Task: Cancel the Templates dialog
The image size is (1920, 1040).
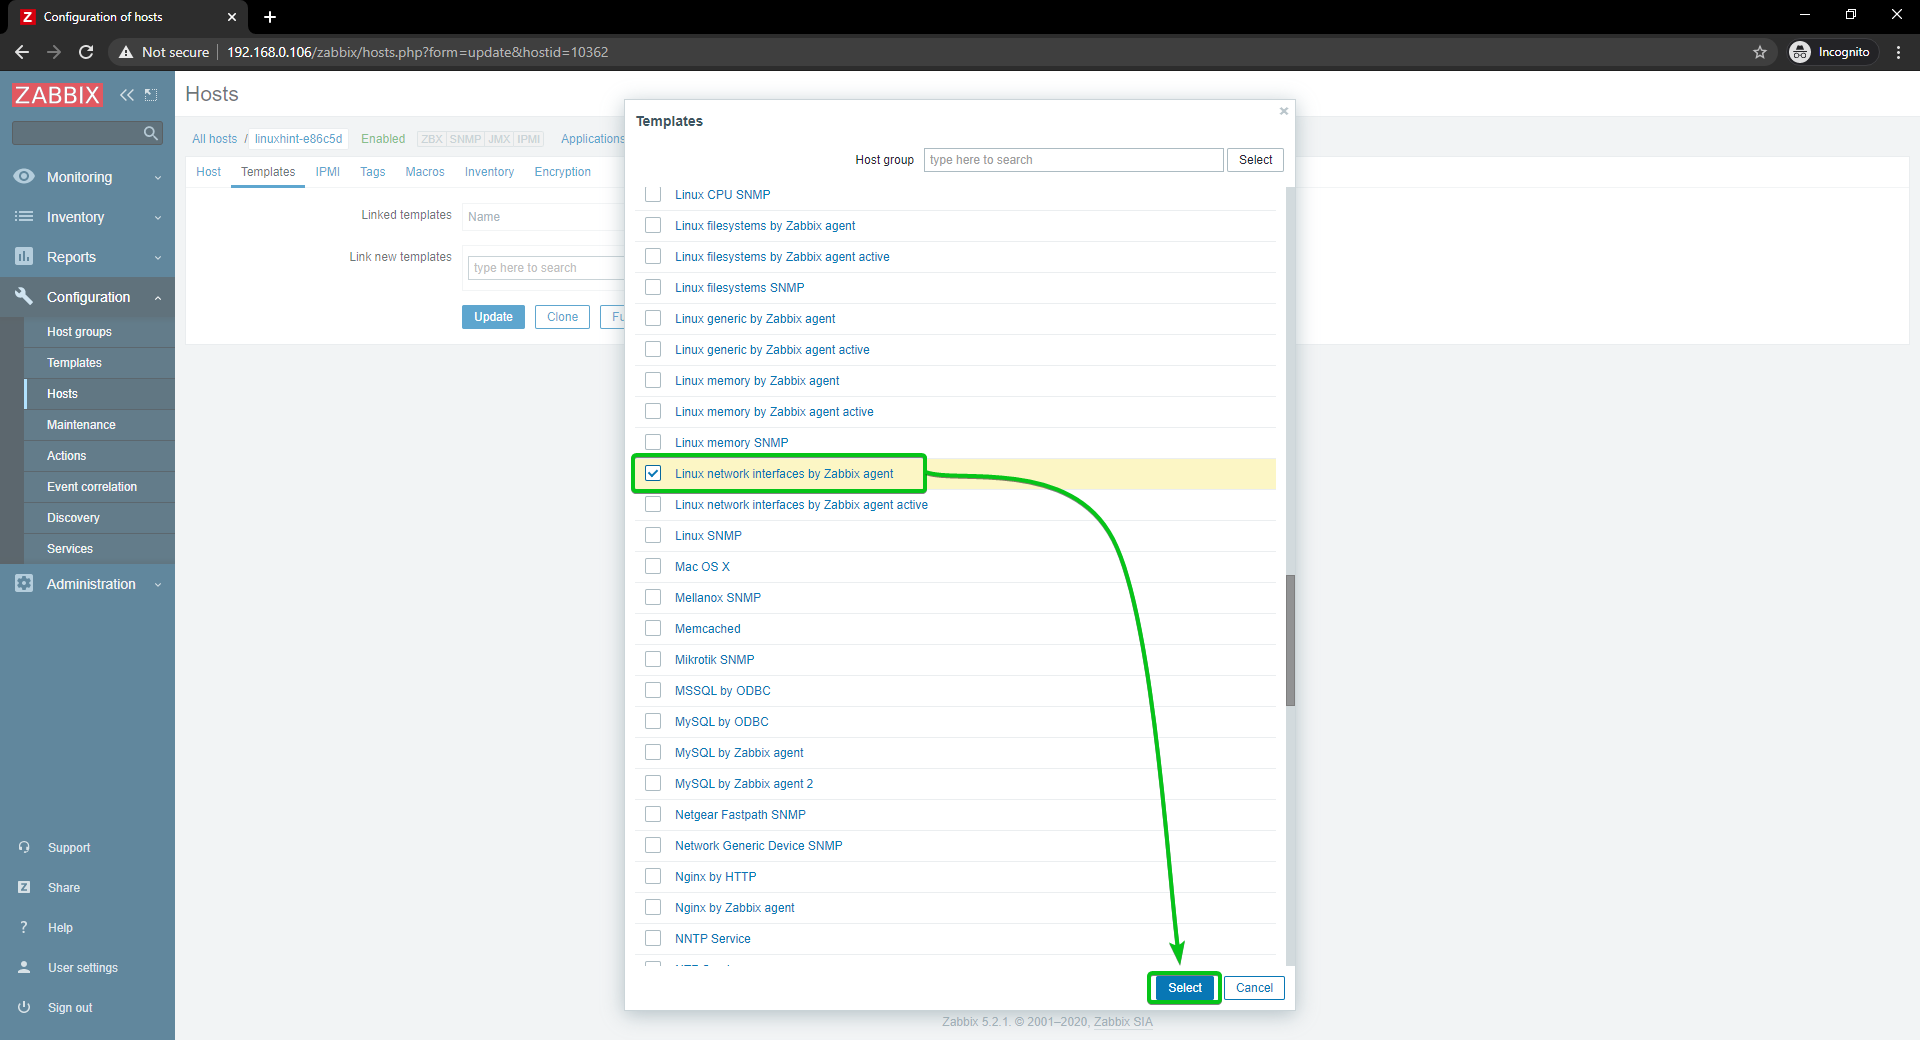Action: tap(1254, 988)
